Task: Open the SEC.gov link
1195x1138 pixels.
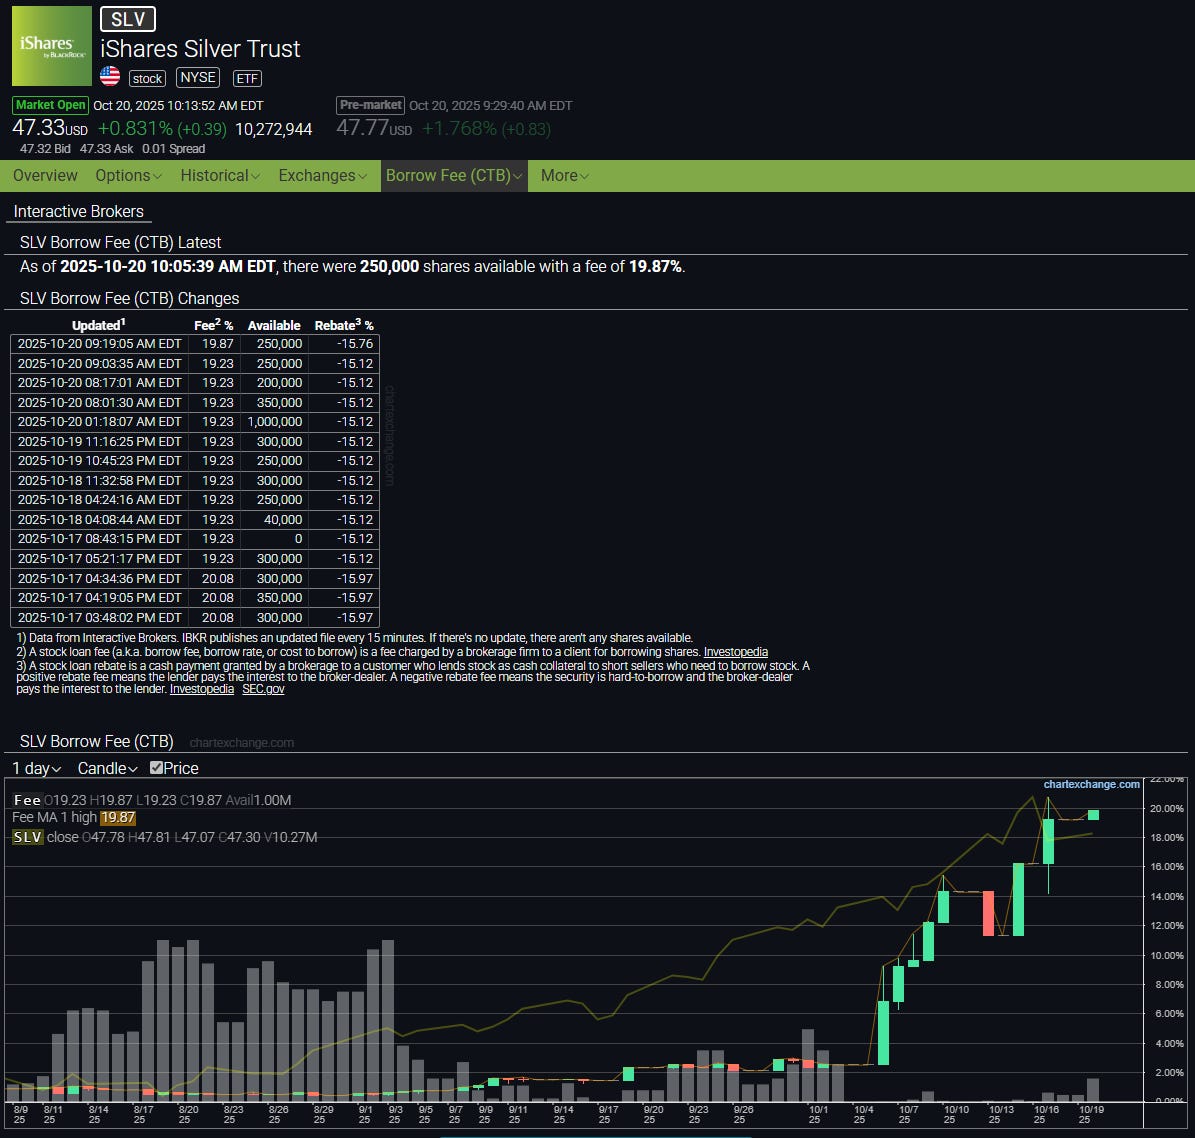Action: pyautogui.click(x=263, y=689)
